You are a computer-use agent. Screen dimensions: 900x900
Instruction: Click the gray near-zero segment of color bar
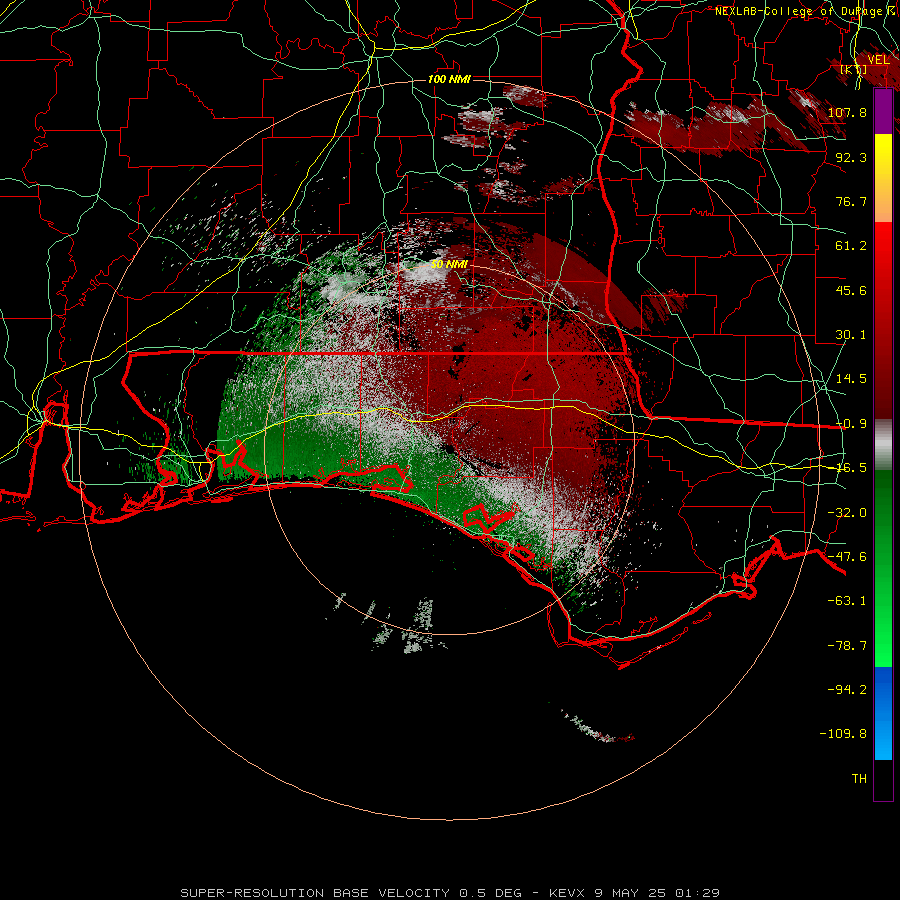[883, 445]
